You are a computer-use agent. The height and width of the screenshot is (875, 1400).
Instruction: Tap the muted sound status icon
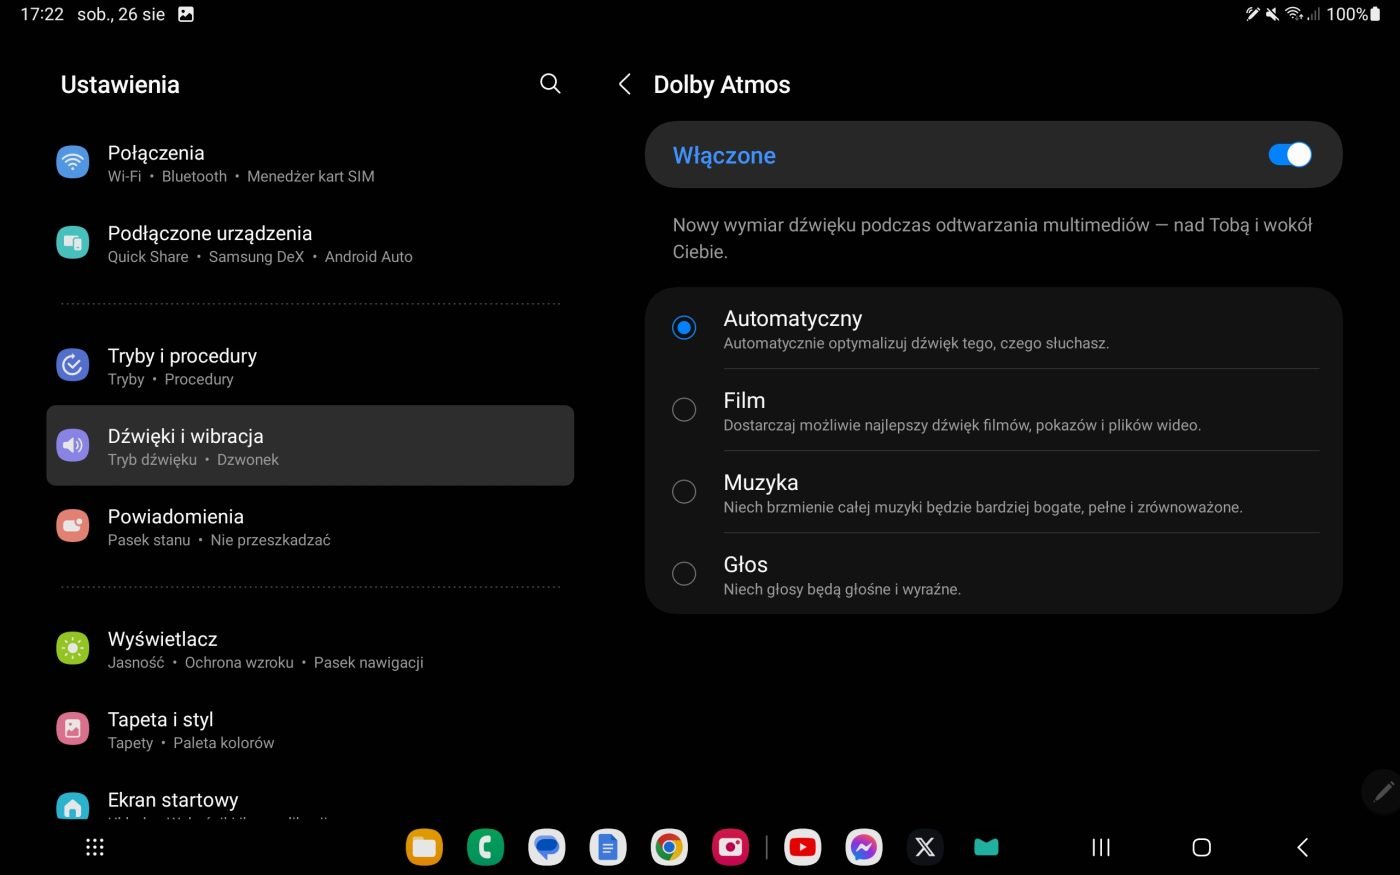click(1272, 14)
